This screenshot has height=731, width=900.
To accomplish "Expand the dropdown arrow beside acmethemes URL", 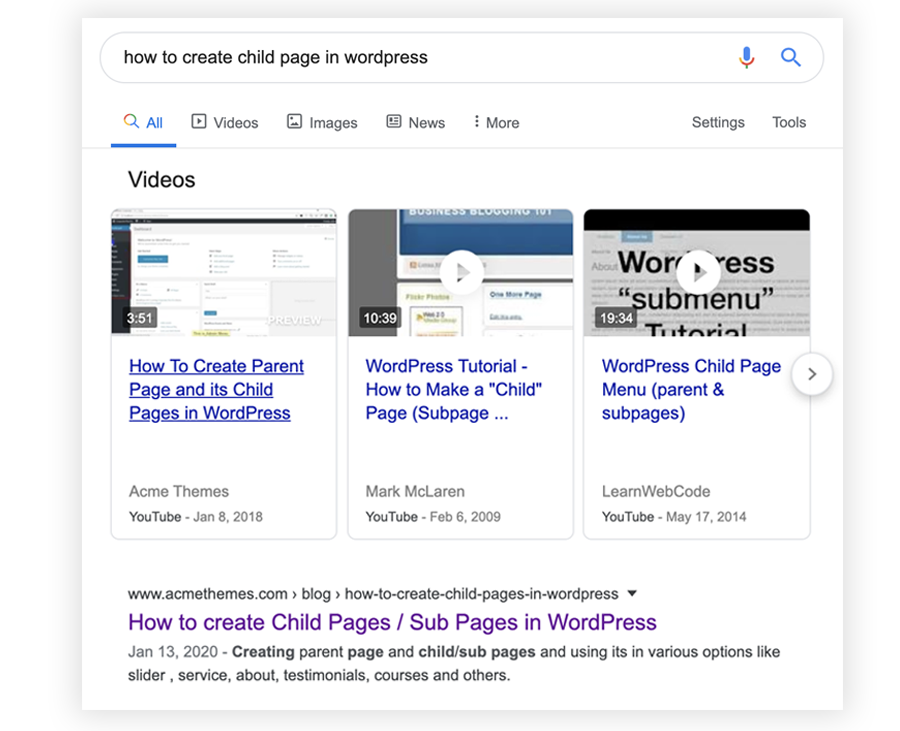I will coord(632,593).
